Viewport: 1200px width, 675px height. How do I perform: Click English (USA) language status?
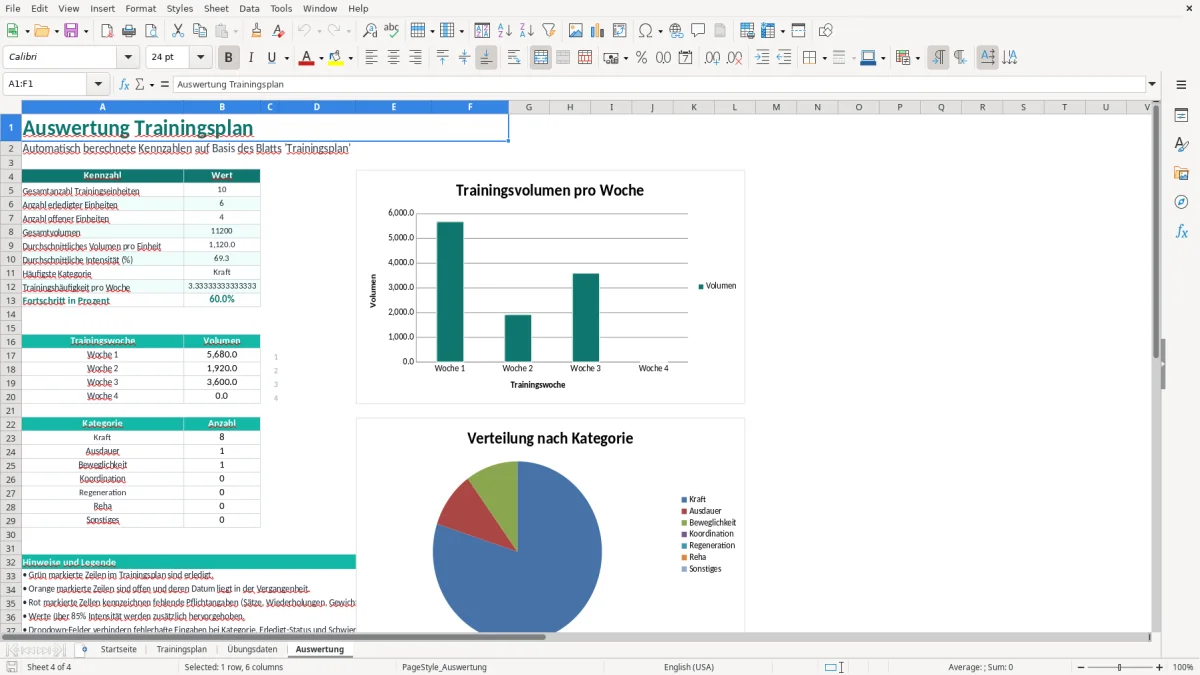pyautogui.click(x=689, y=667)
